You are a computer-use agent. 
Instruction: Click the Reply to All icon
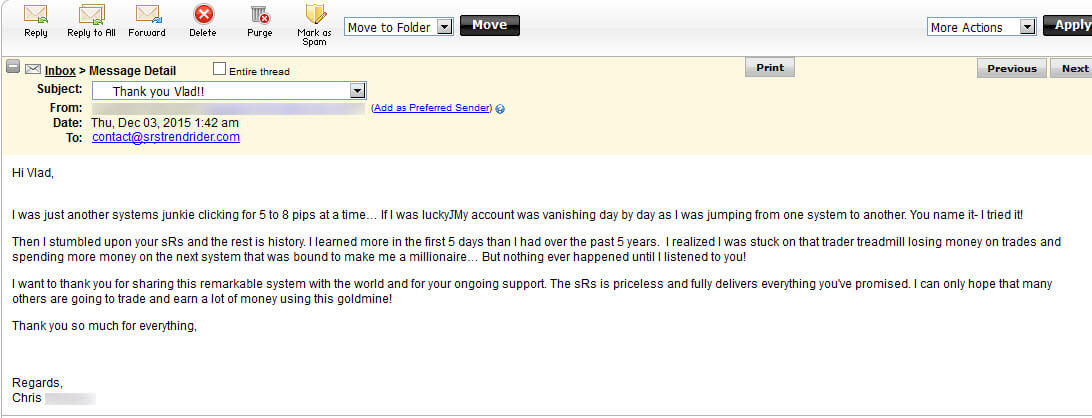coord(91,15)
